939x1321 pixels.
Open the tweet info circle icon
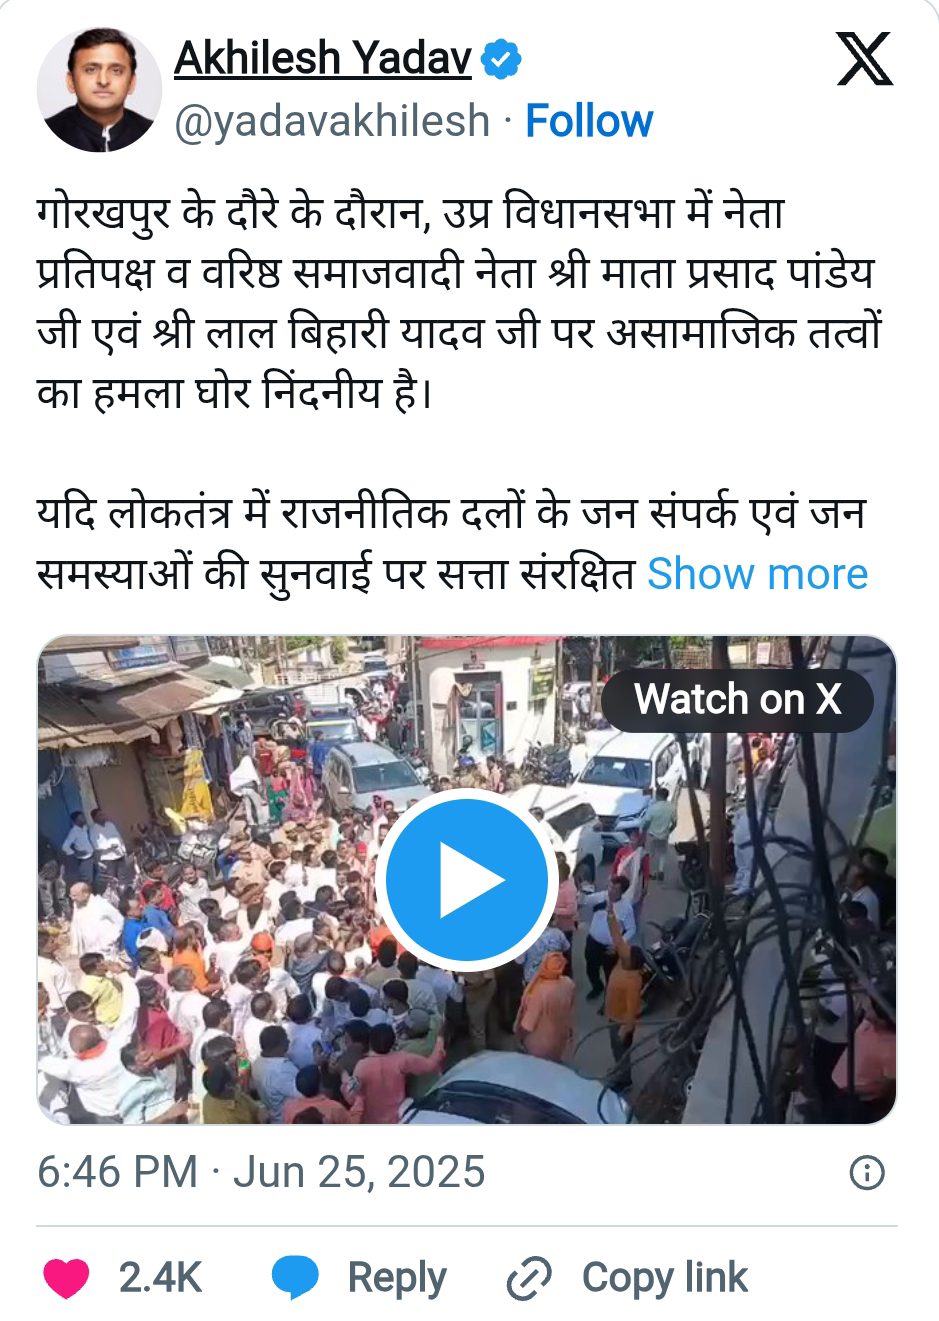click(x=866, y=1173)
